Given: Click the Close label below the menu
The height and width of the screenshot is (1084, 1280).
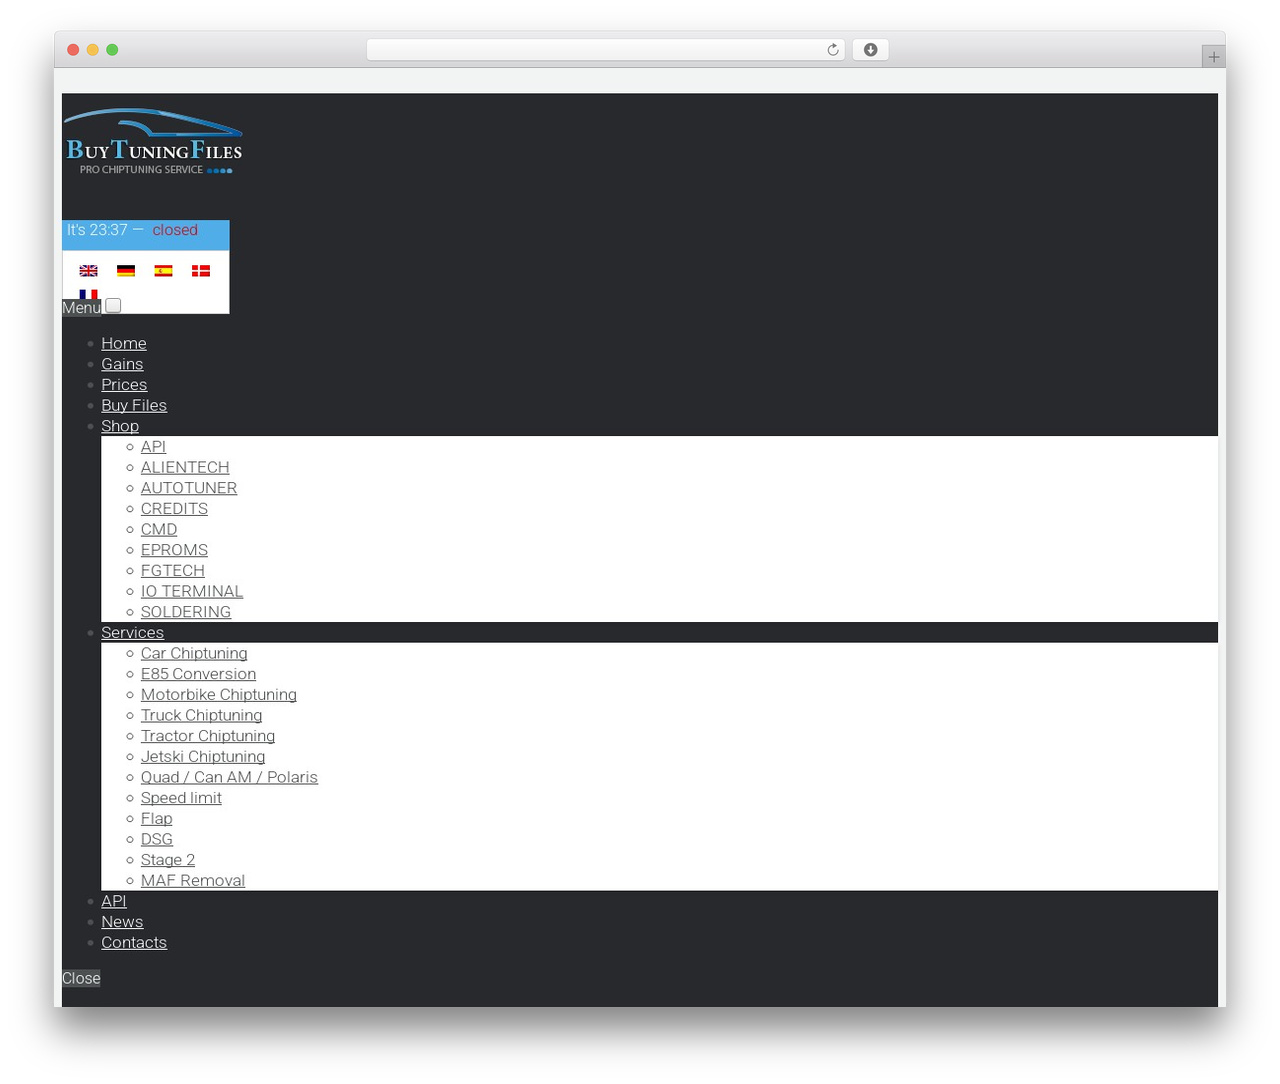Looking at the screenshot, I should click(81, 979).
